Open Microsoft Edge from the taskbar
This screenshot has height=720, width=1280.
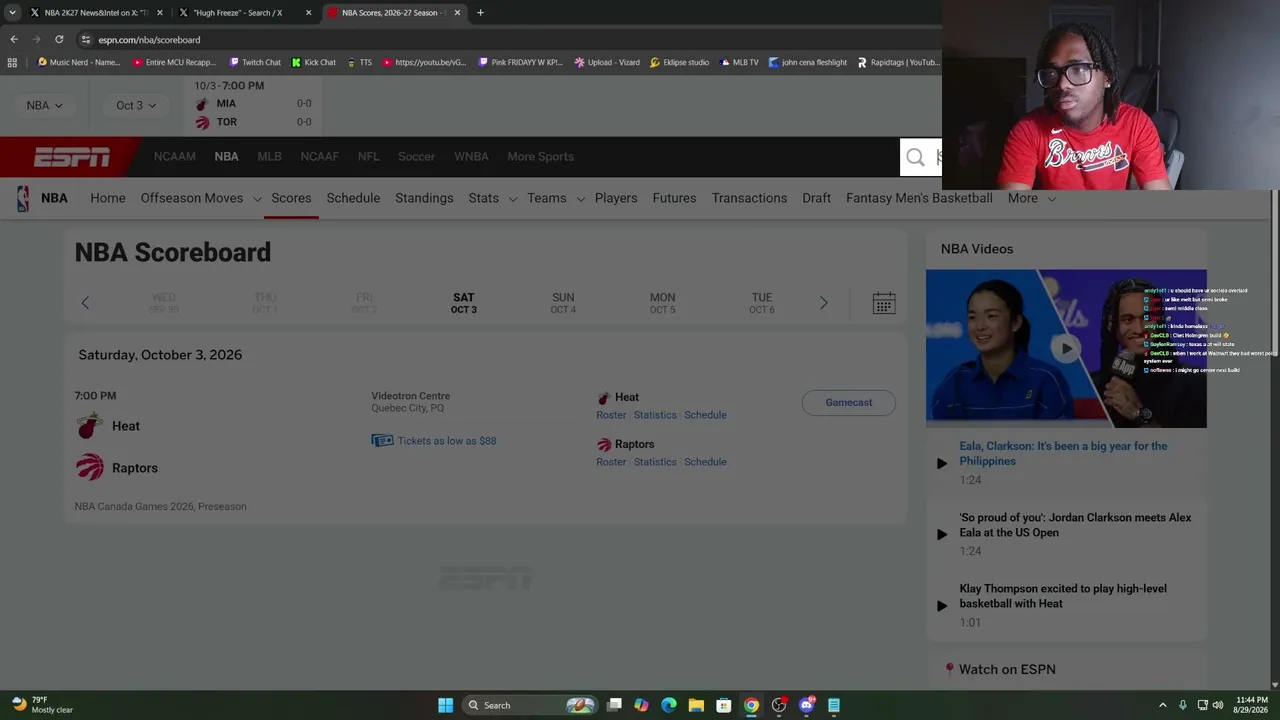tap(668, 705)
